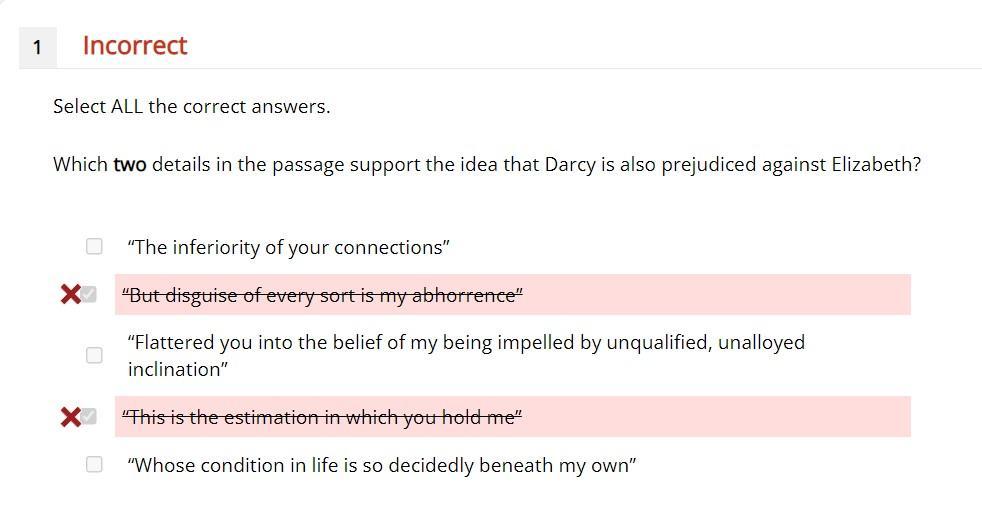982x506 pixels.
Task: Tick the checkbox beside "Flattered you into the belief"
Action: click(x=94, y=355)
